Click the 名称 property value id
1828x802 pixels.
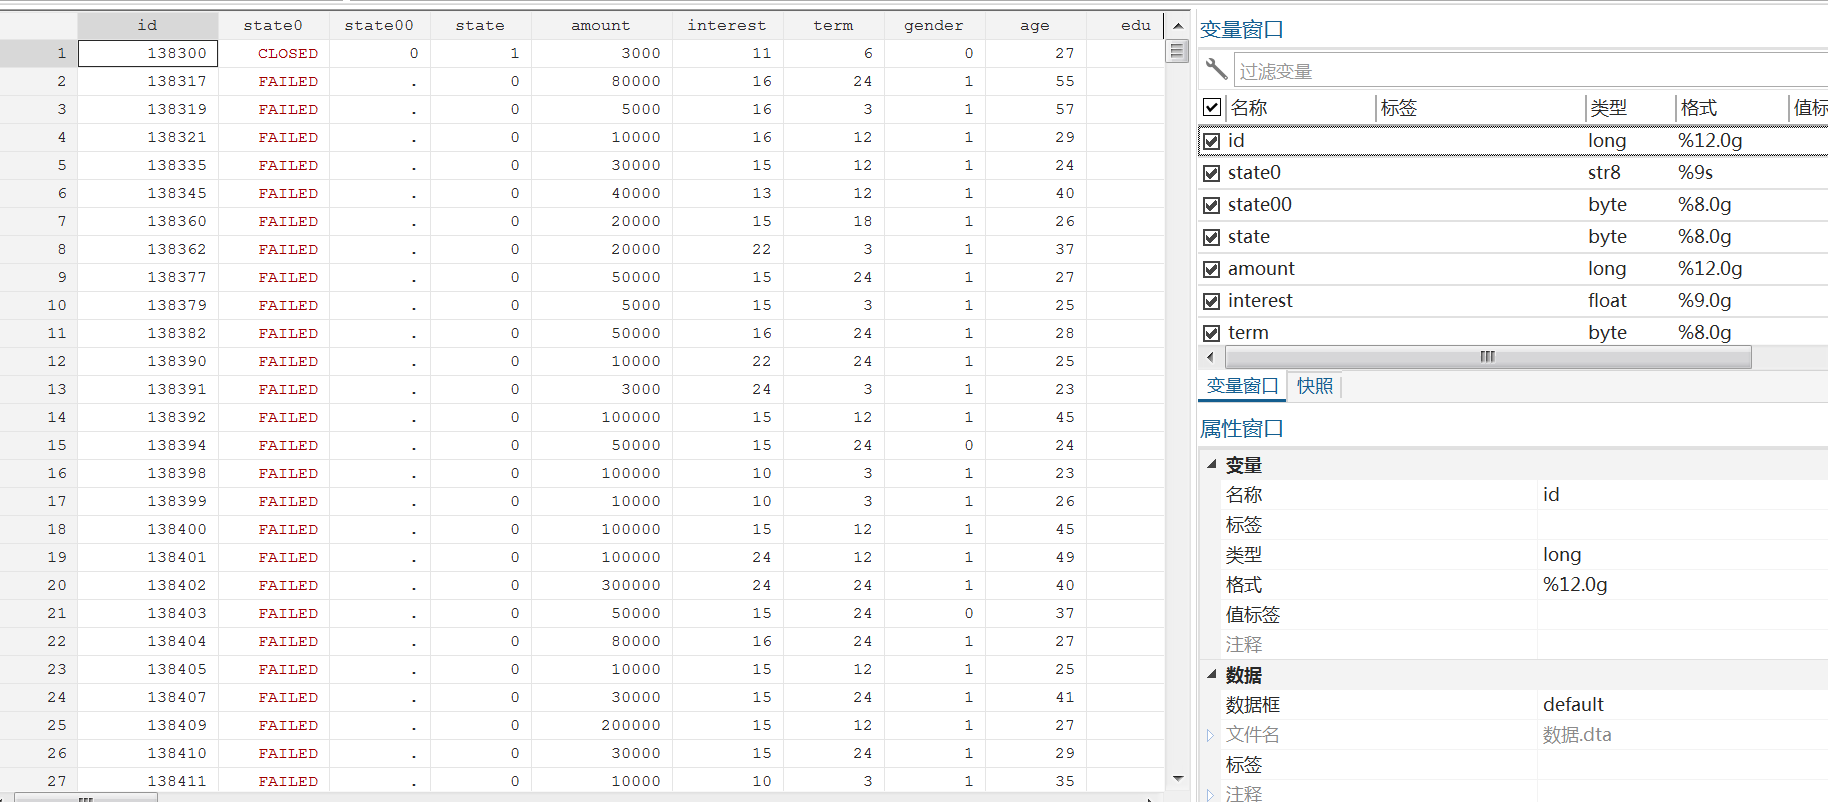1551,495
